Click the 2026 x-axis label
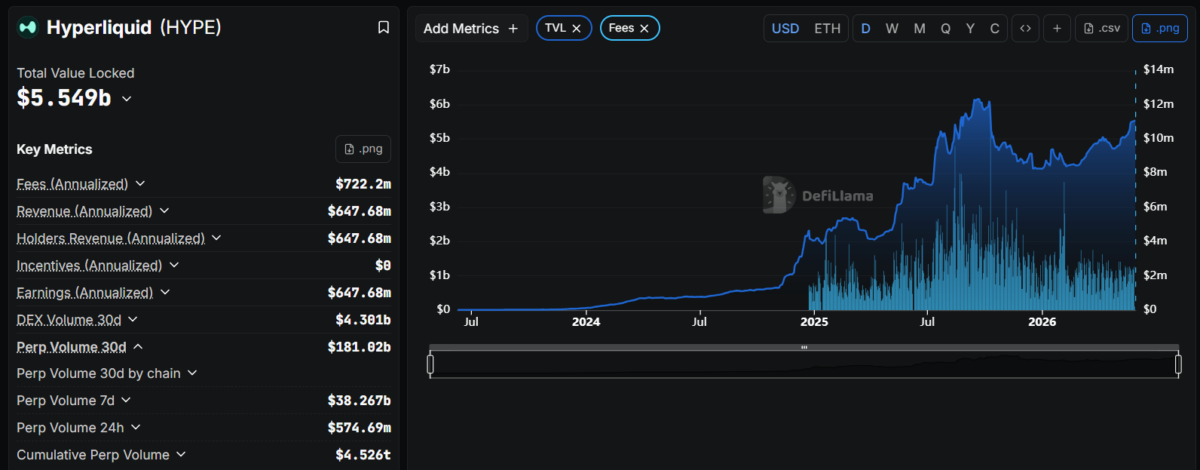Screen dimensions: 1200x470 coord(1042,321)
